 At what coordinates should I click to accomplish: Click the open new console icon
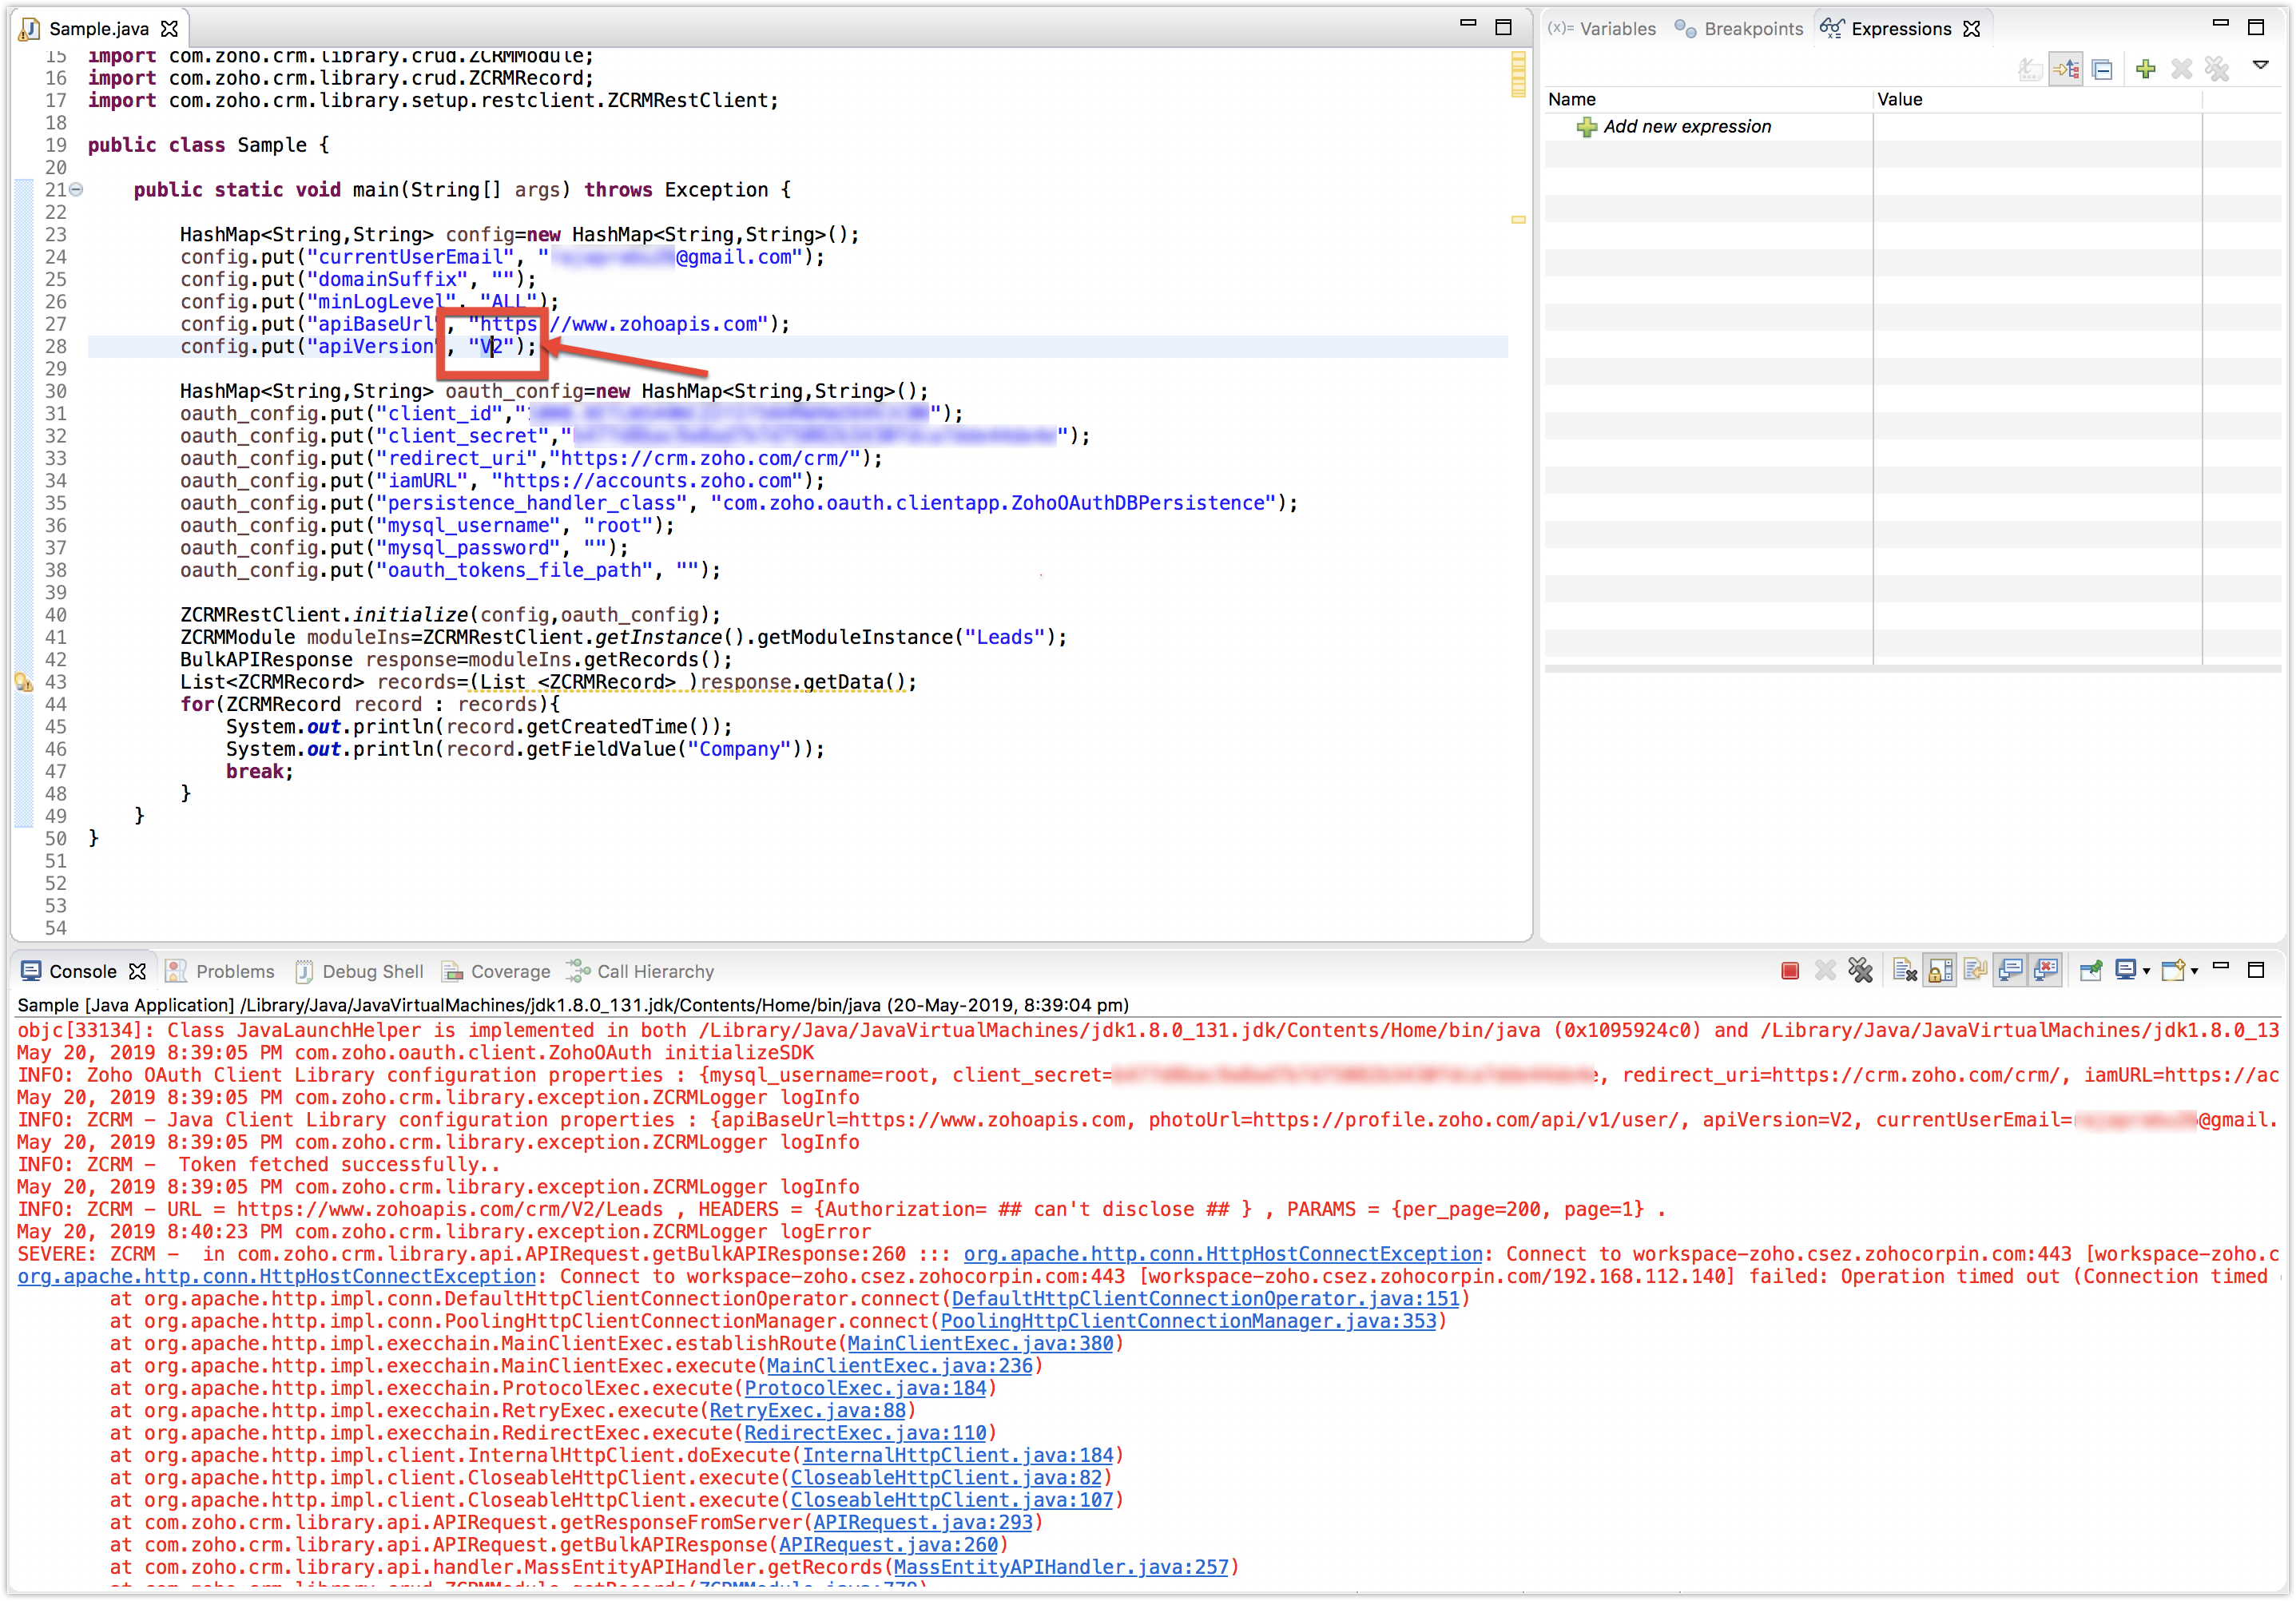2173,970
